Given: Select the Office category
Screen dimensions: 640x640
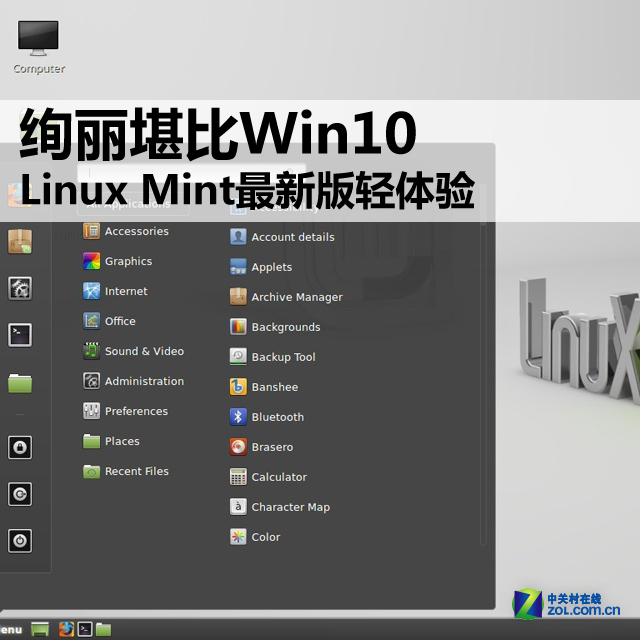Looking at the screenshot, I should coord(109,321).
